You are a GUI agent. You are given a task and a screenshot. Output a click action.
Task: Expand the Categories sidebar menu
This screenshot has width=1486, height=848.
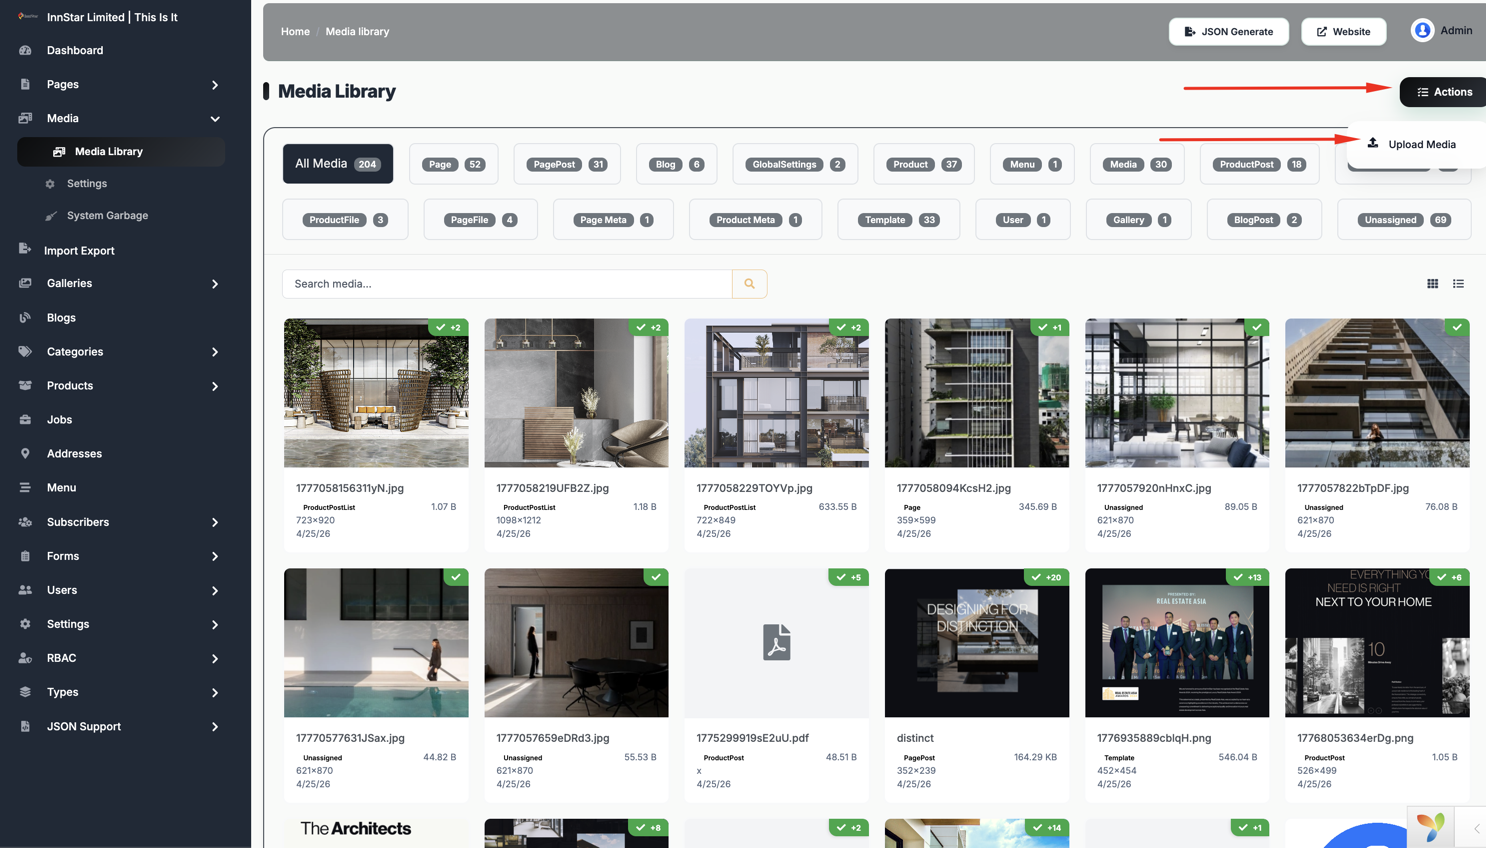(215, 352)
